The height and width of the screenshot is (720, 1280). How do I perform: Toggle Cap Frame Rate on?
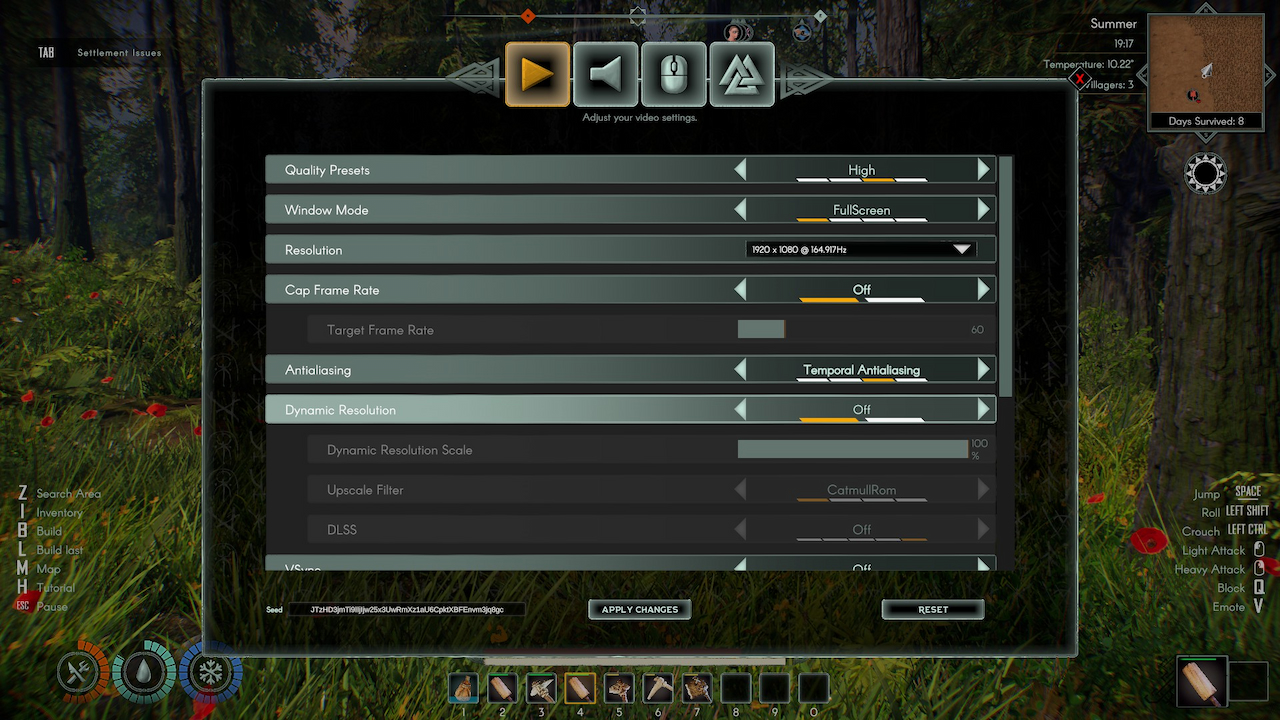point(984,289)
